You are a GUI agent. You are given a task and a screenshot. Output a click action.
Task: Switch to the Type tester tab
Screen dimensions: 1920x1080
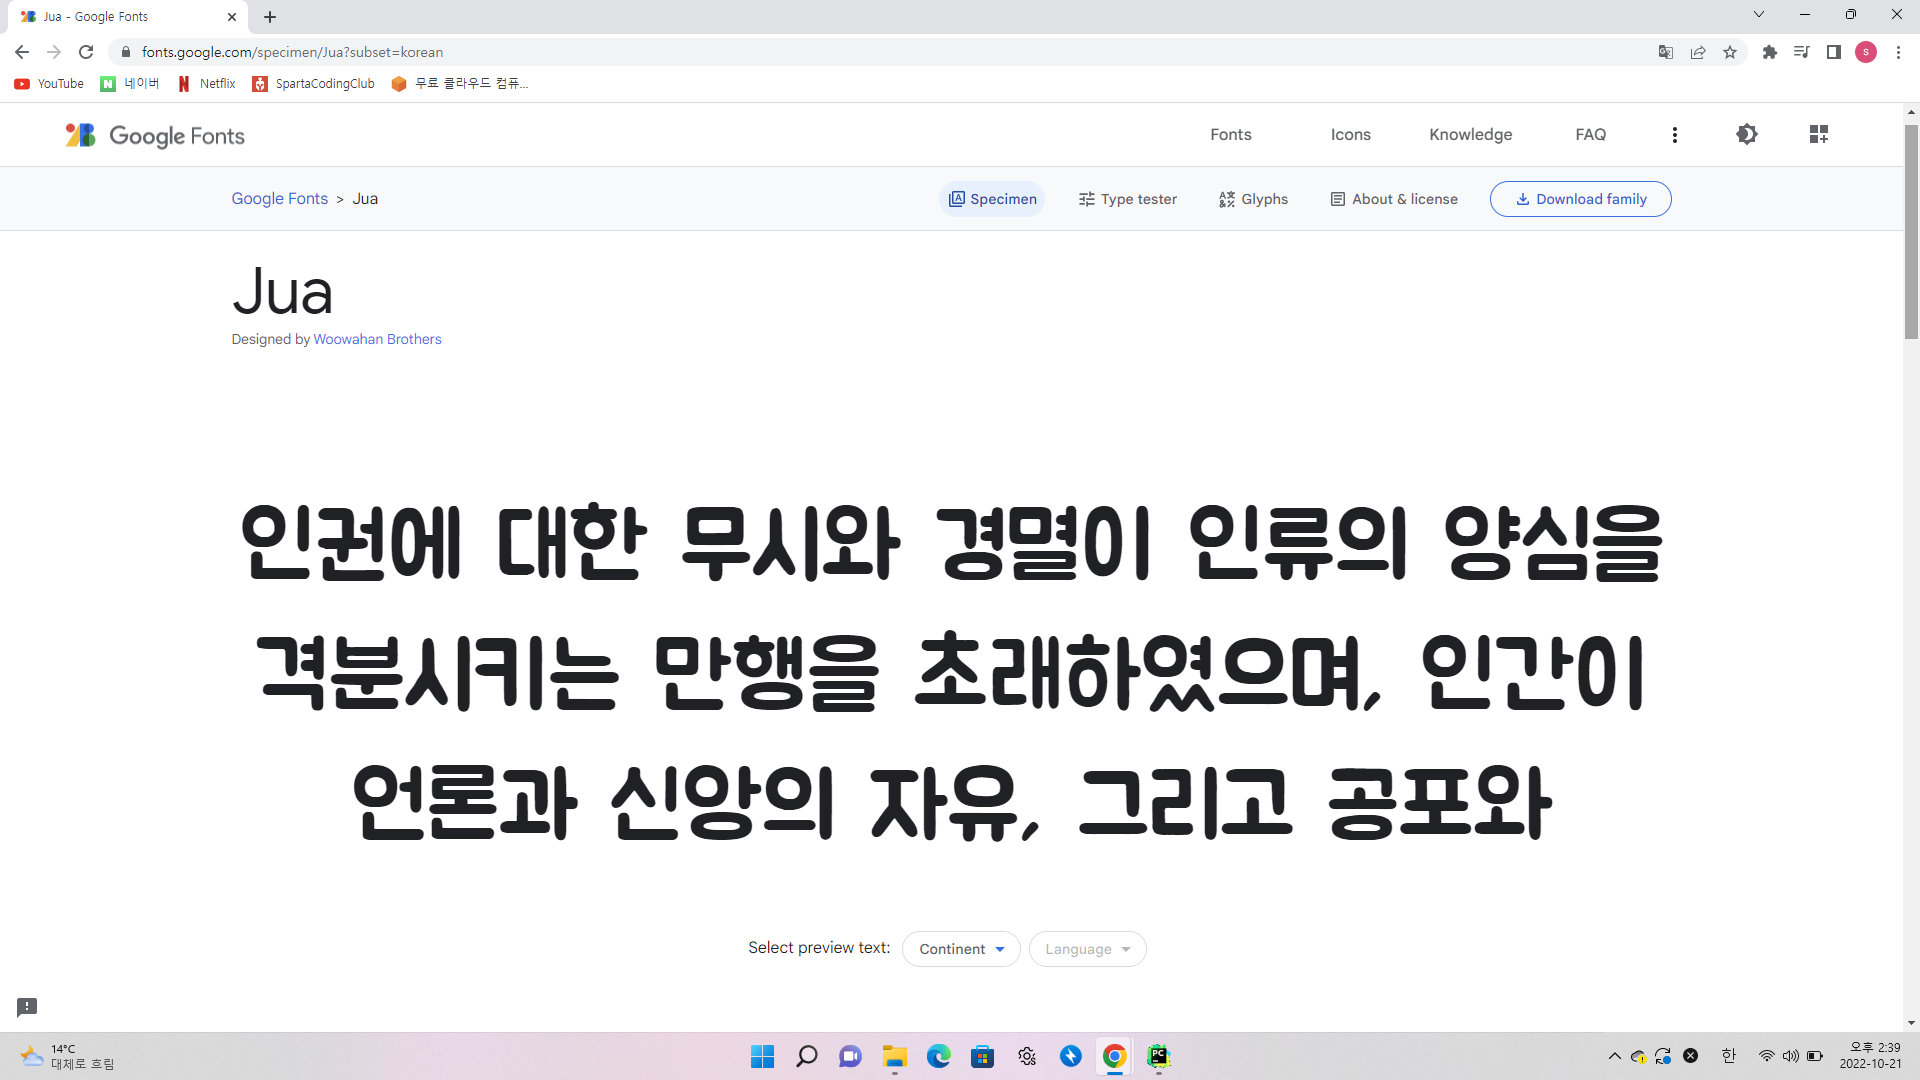(x=1127, y=199)
